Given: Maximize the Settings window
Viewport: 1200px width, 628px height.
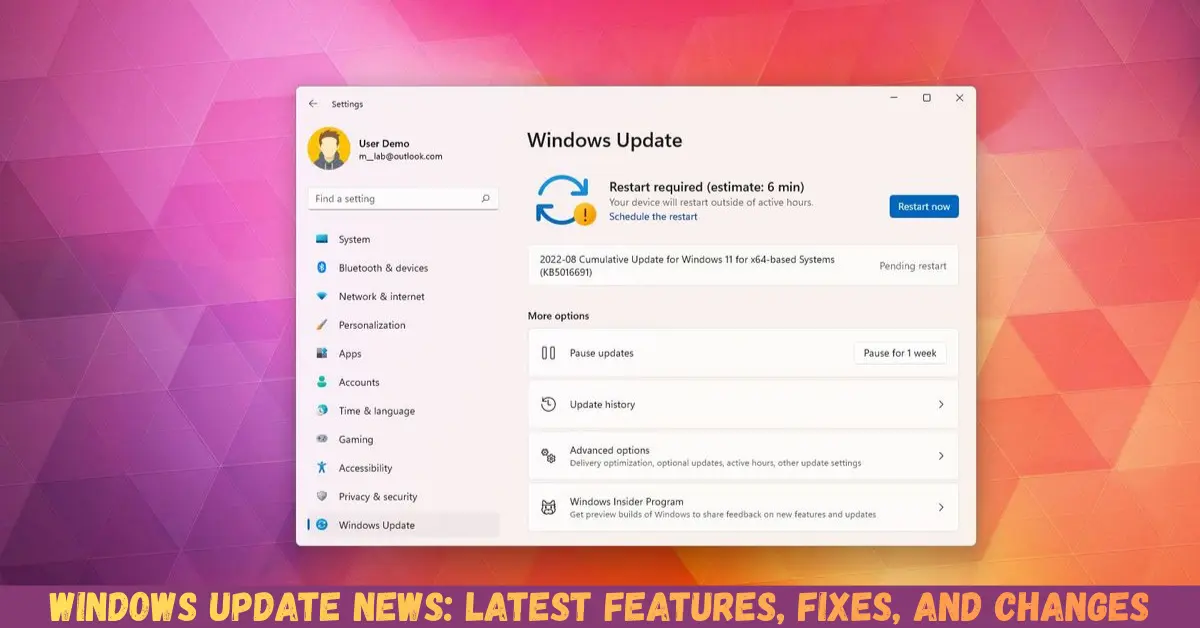Looking at the screenshot, I should (x=927, y=97).
